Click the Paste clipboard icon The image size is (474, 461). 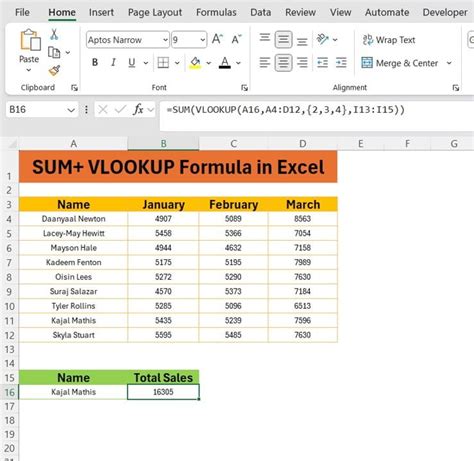tap(30, 40)
